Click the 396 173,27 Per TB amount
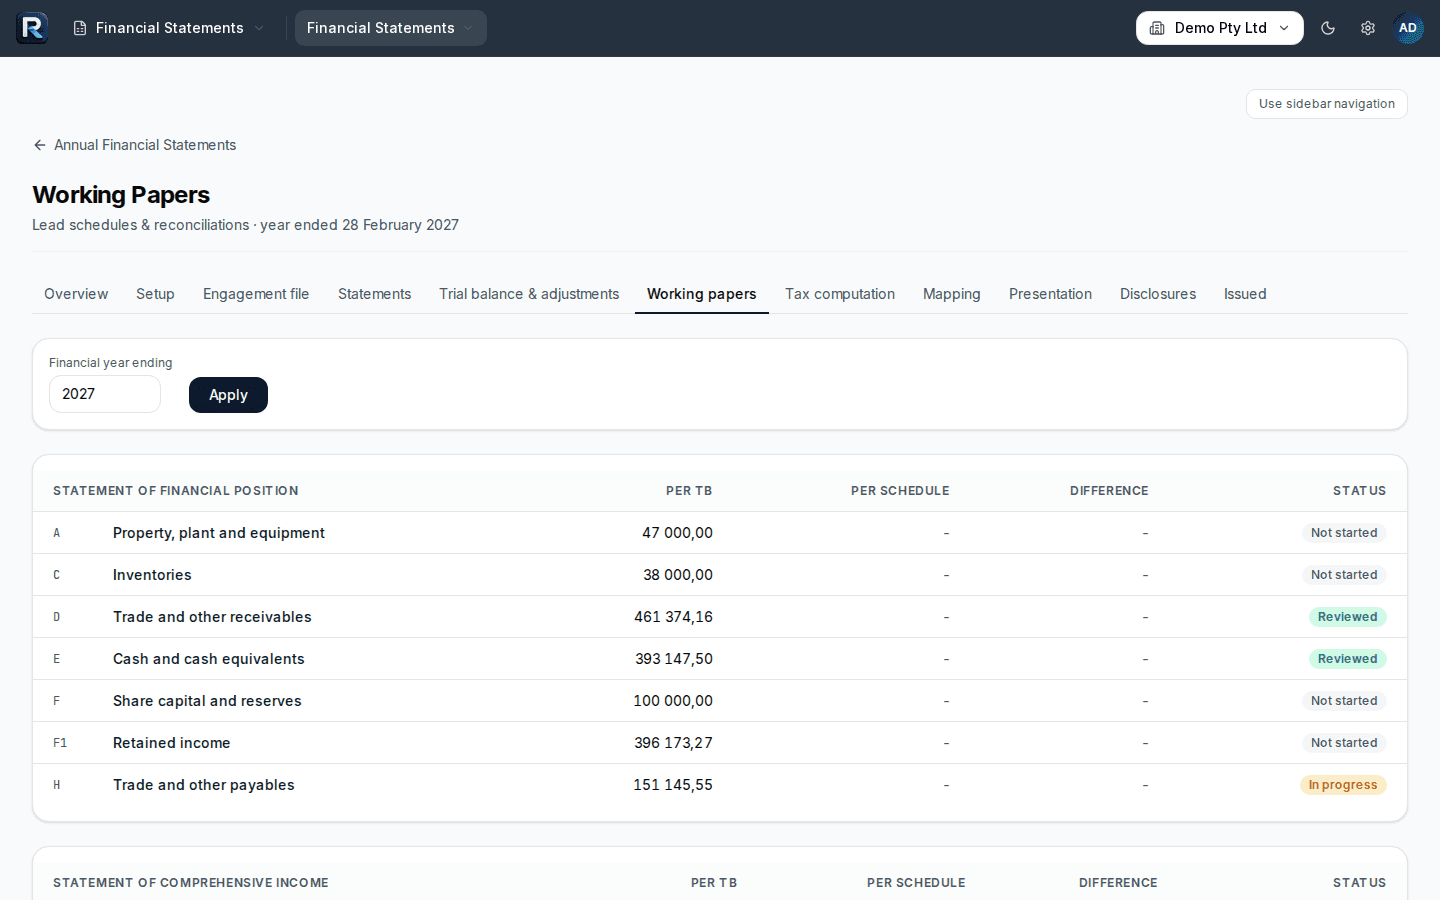The height and width of the screenshot is (900, 1440). point(673,743)
